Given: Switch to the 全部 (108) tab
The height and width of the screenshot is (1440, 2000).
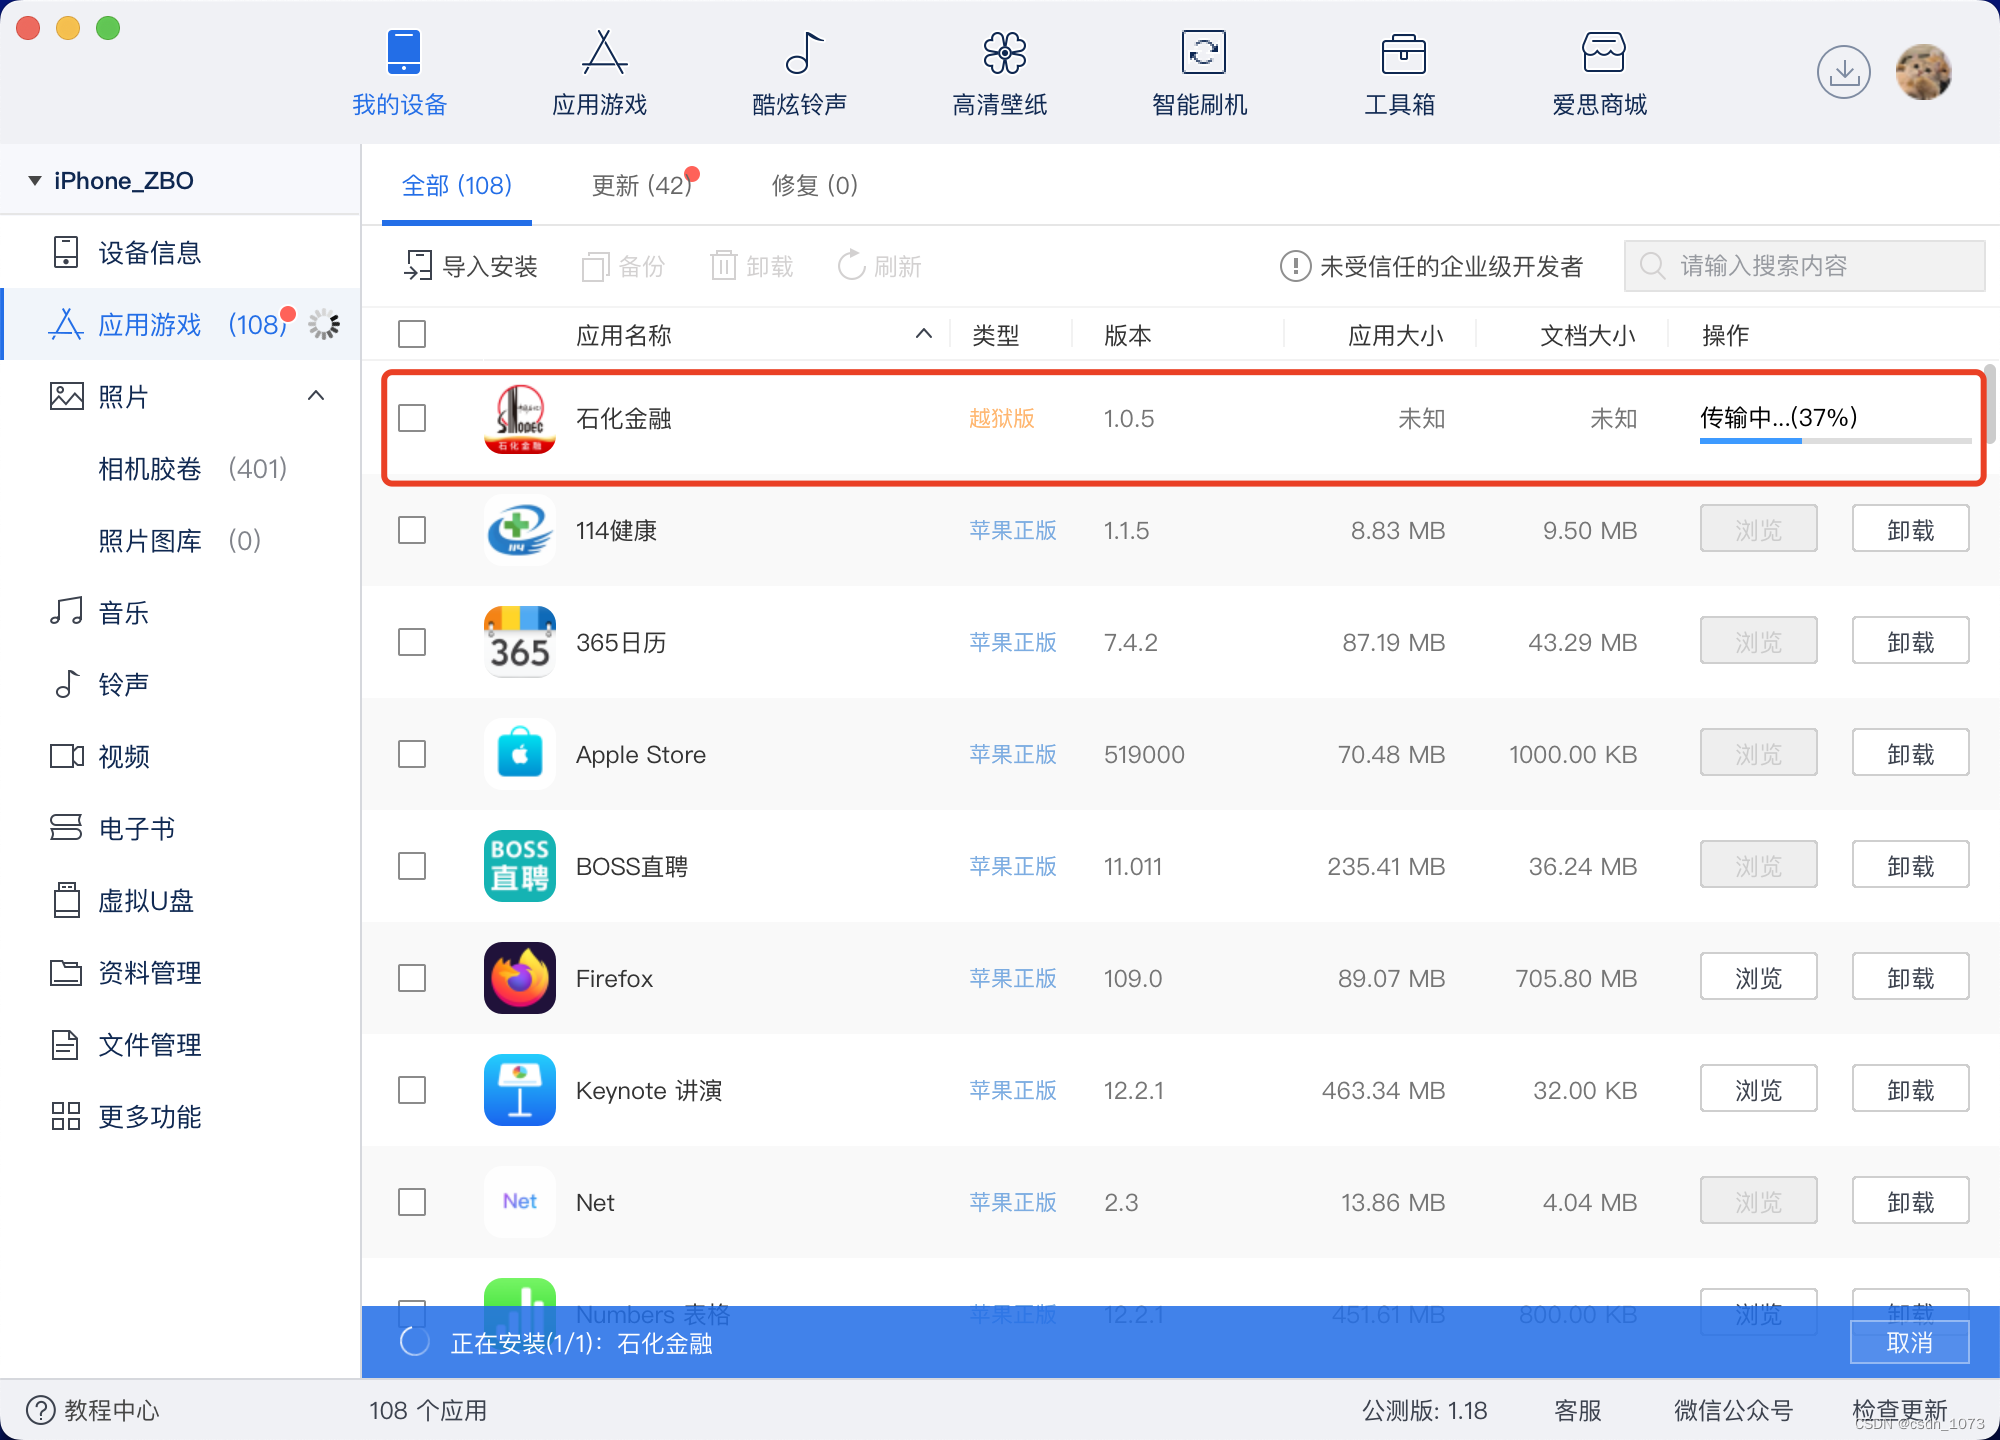Looking at the screenshot, I should (x=457, y=186).
